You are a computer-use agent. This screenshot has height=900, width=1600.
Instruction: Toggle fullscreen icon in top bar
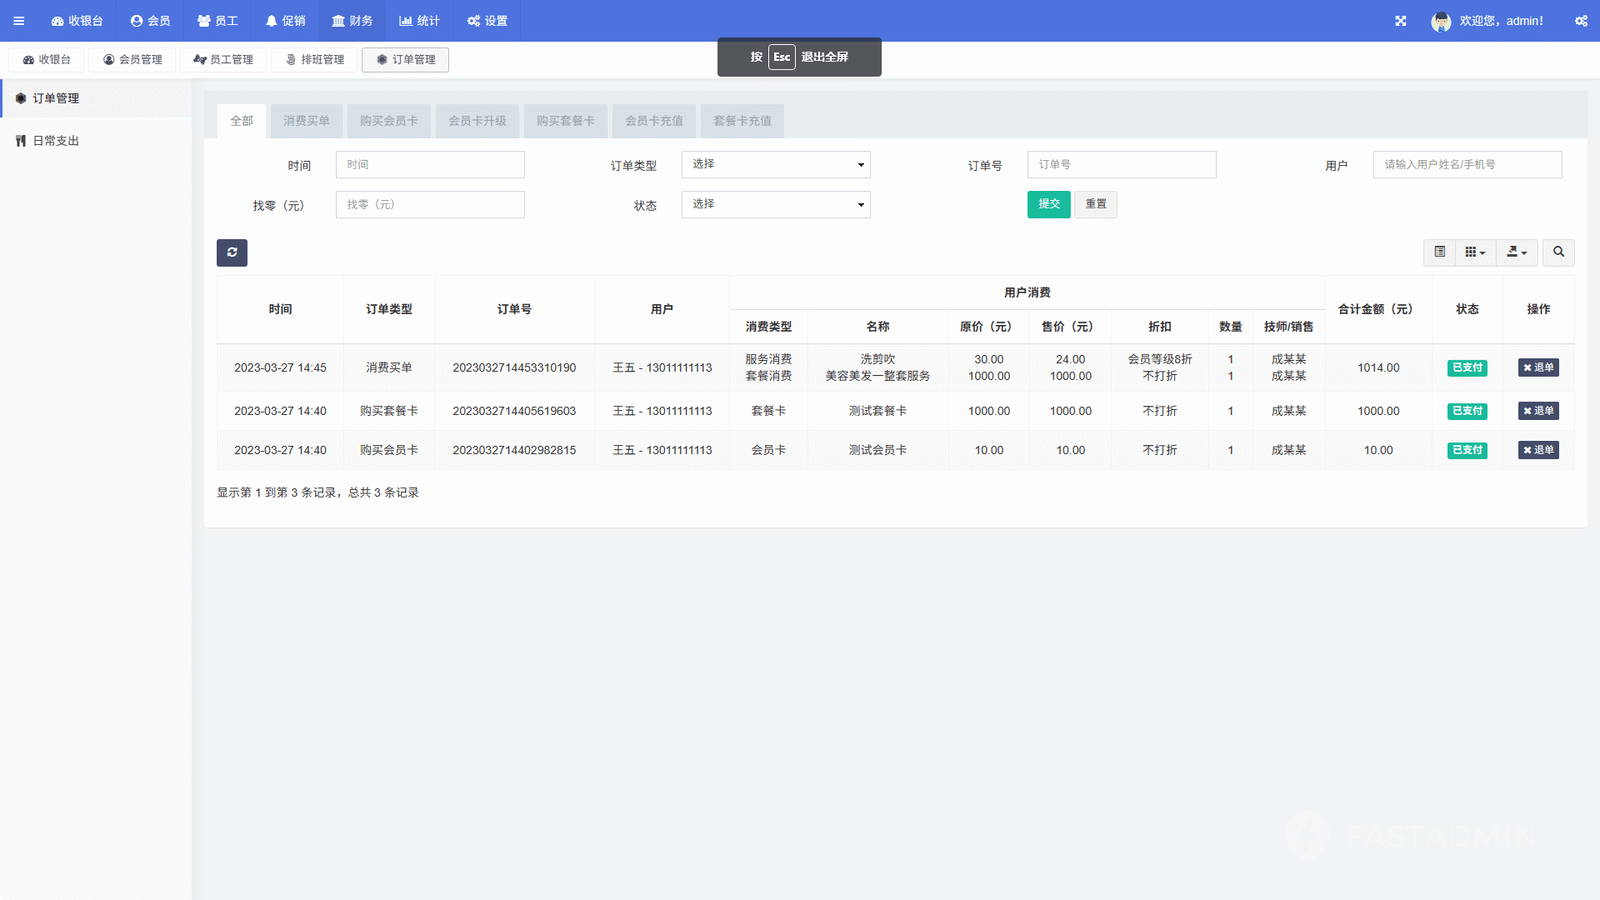1400,21
